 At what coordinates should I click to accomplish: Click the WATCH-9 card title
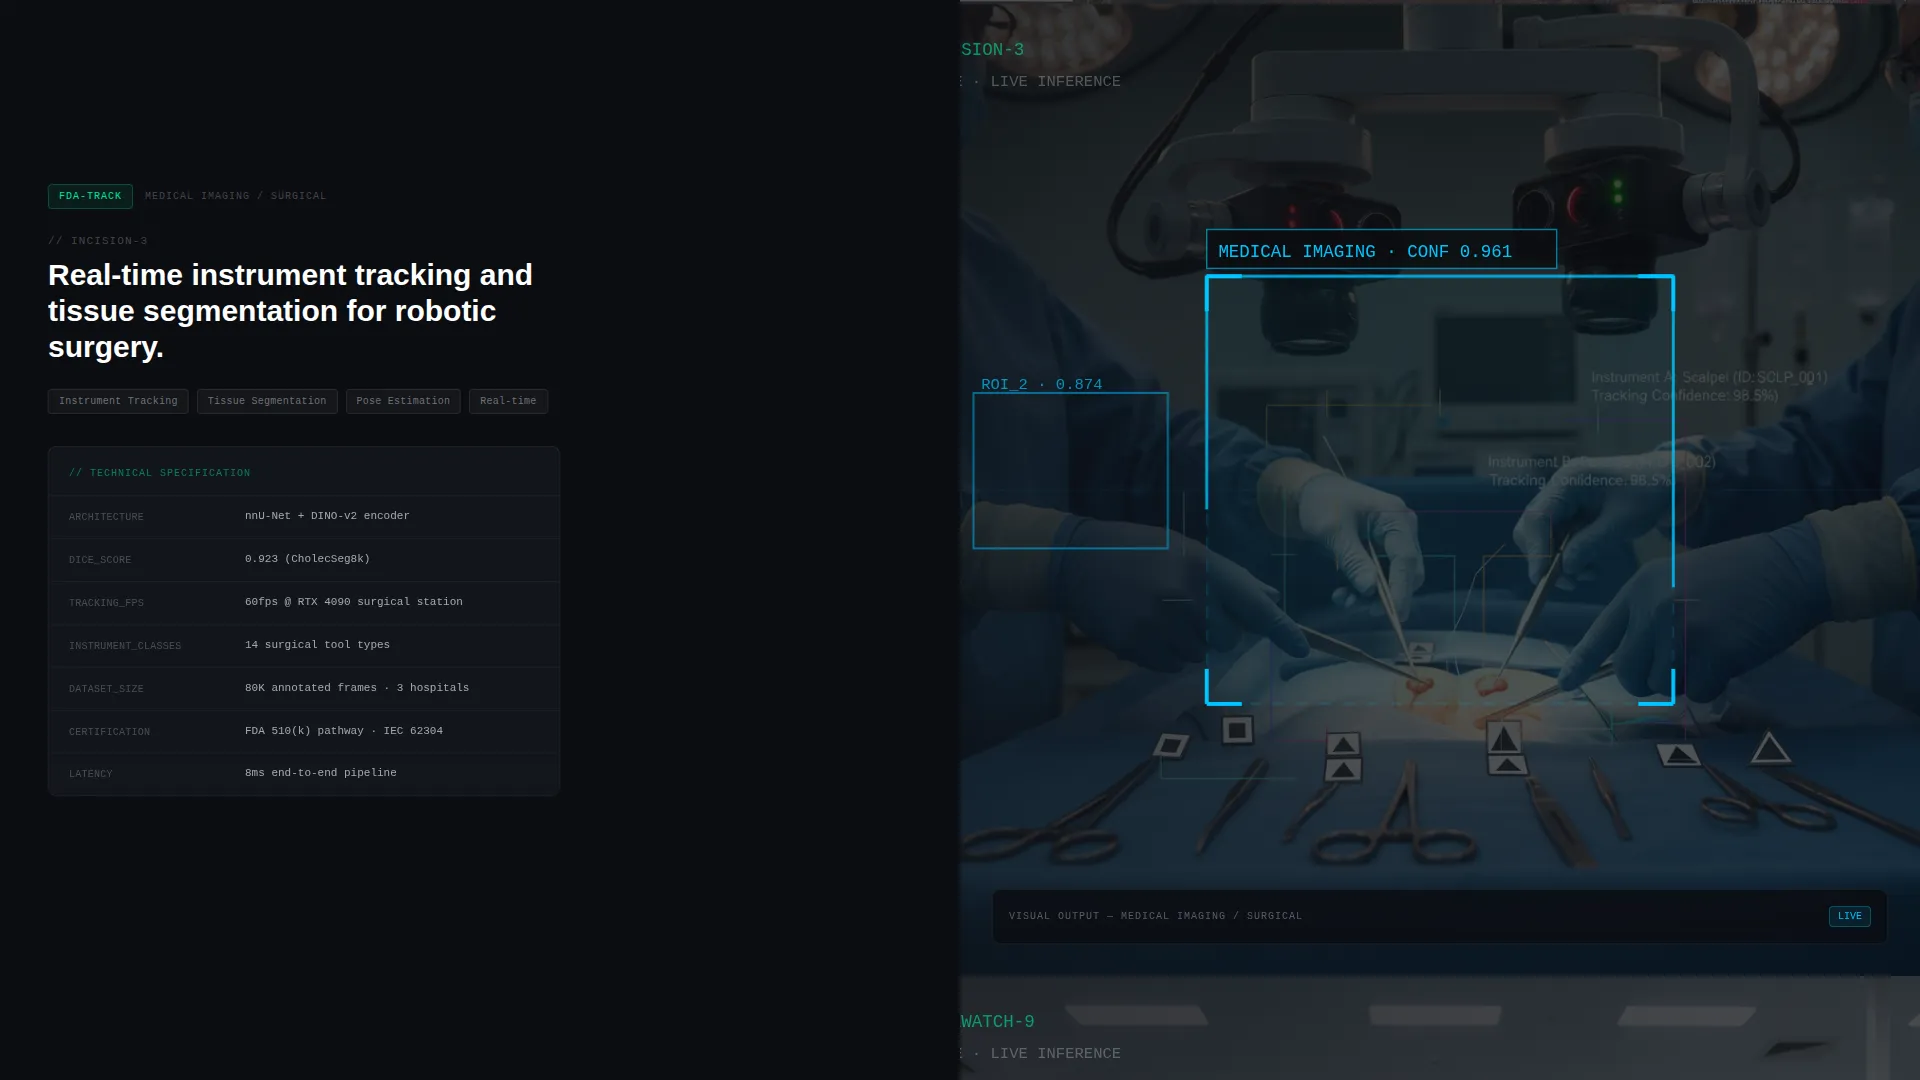point(997,1021)
